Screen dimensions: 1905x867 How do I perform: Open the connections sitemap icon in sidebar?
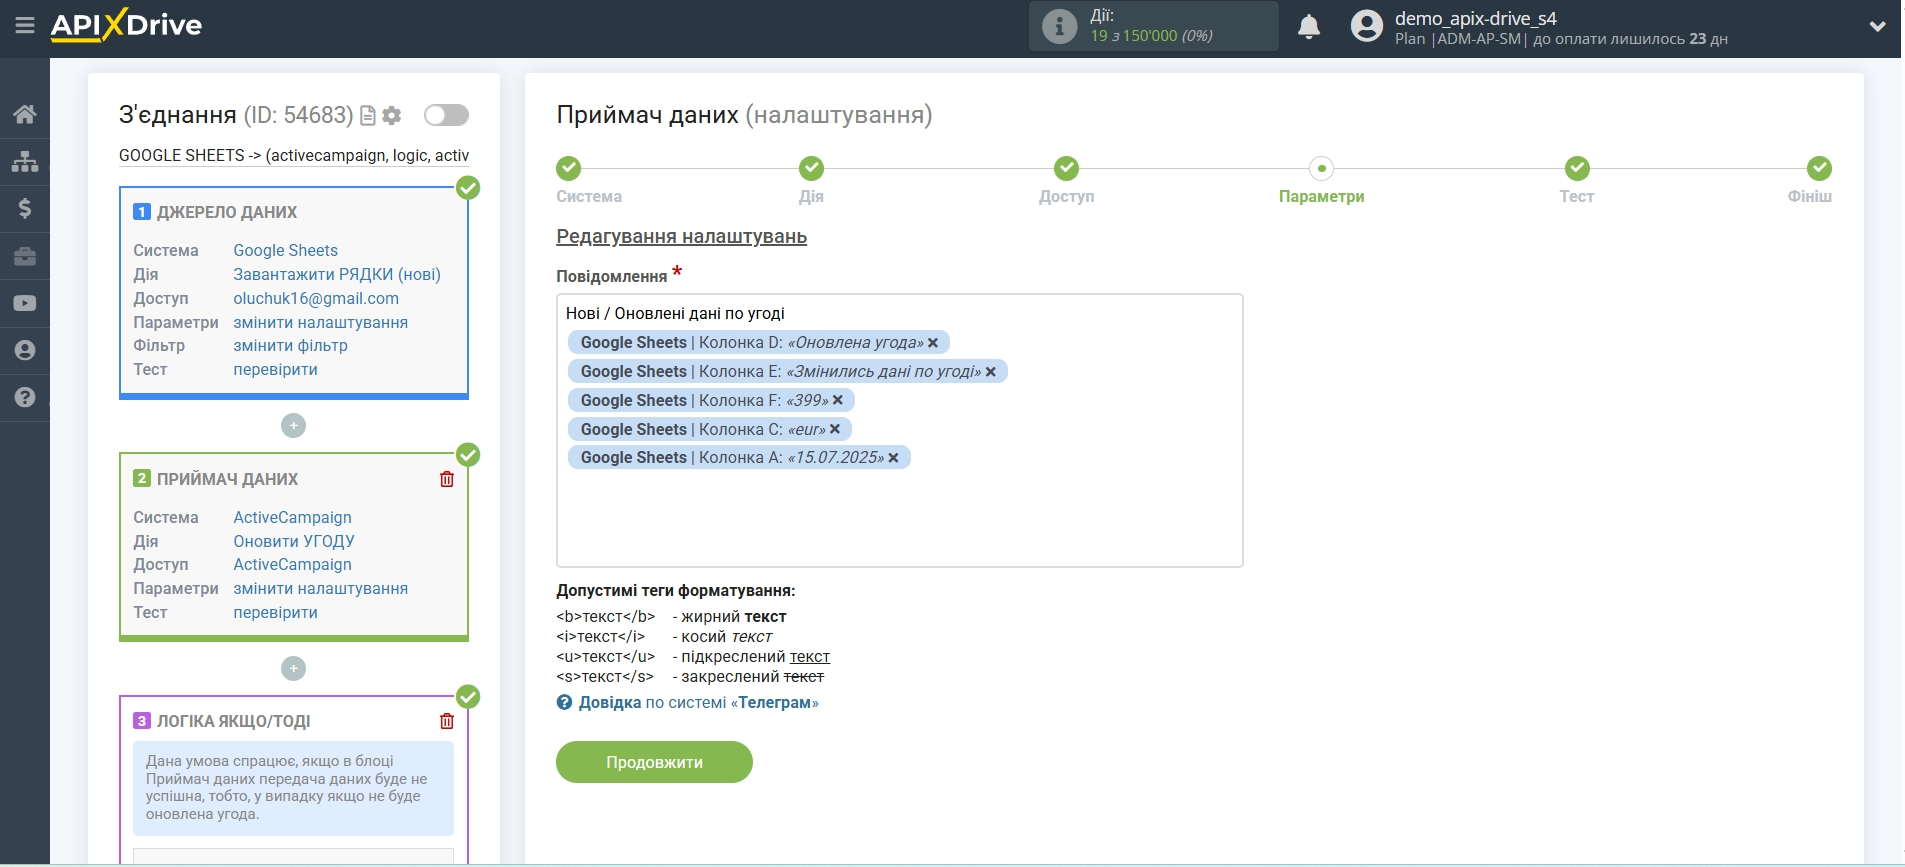[25, 161]
